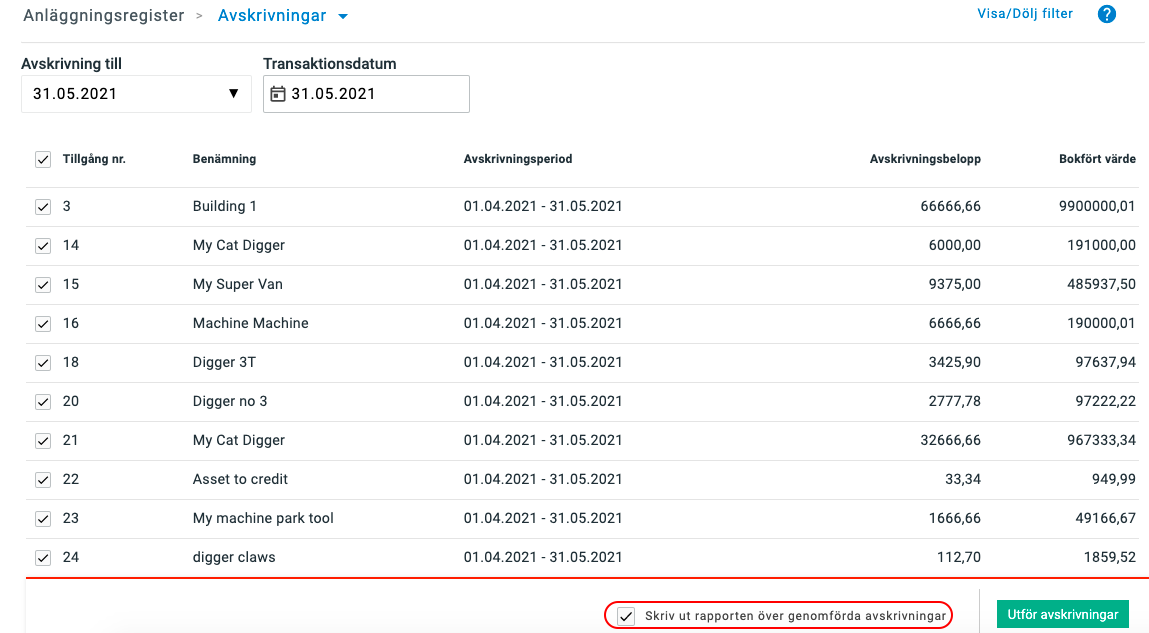Viewport: 1149px width, 633px height.
Task: Click into the Transaktionsdatum date field
Action: (376, 94)
